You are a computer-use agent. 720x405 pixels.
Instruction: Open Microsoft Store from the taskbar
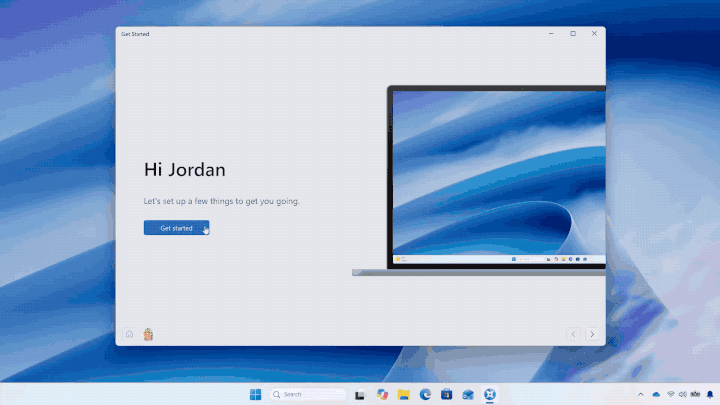coord(446,394)
